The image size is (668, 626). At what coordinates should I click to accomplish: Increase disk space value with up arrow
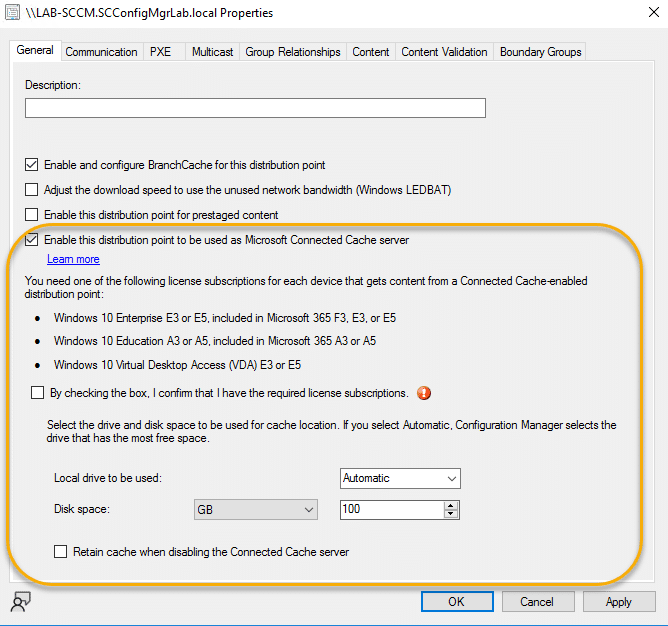[451, 505]
